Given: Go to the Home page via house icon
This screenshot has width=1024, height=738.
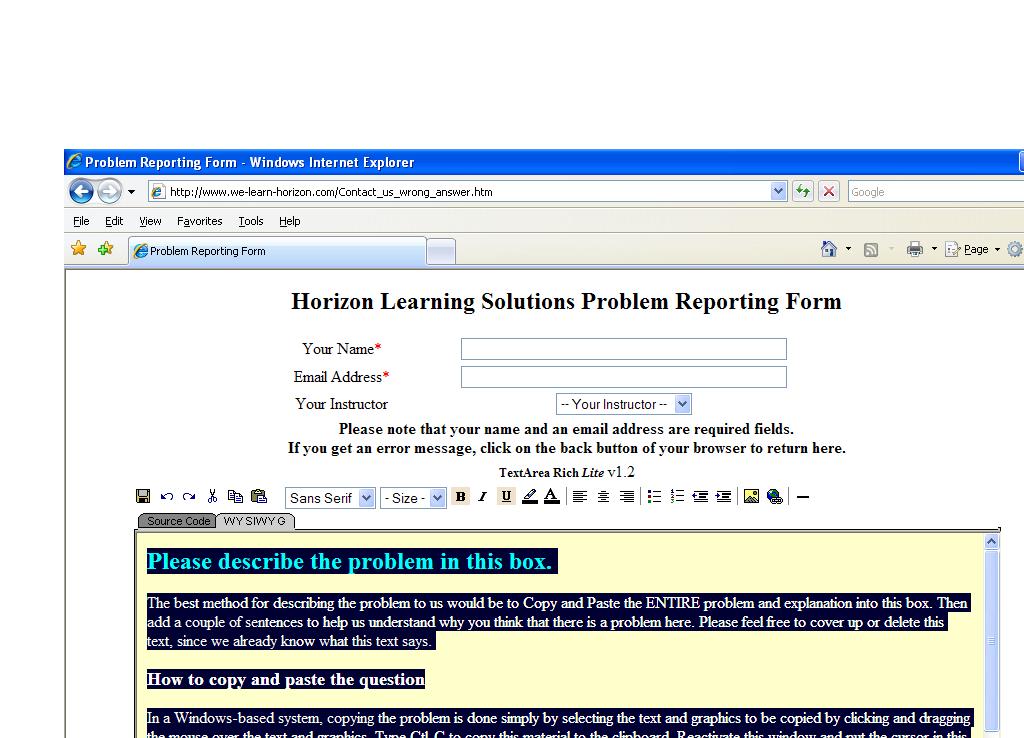Looking at the screenshot, I should [x=829, y=249].
